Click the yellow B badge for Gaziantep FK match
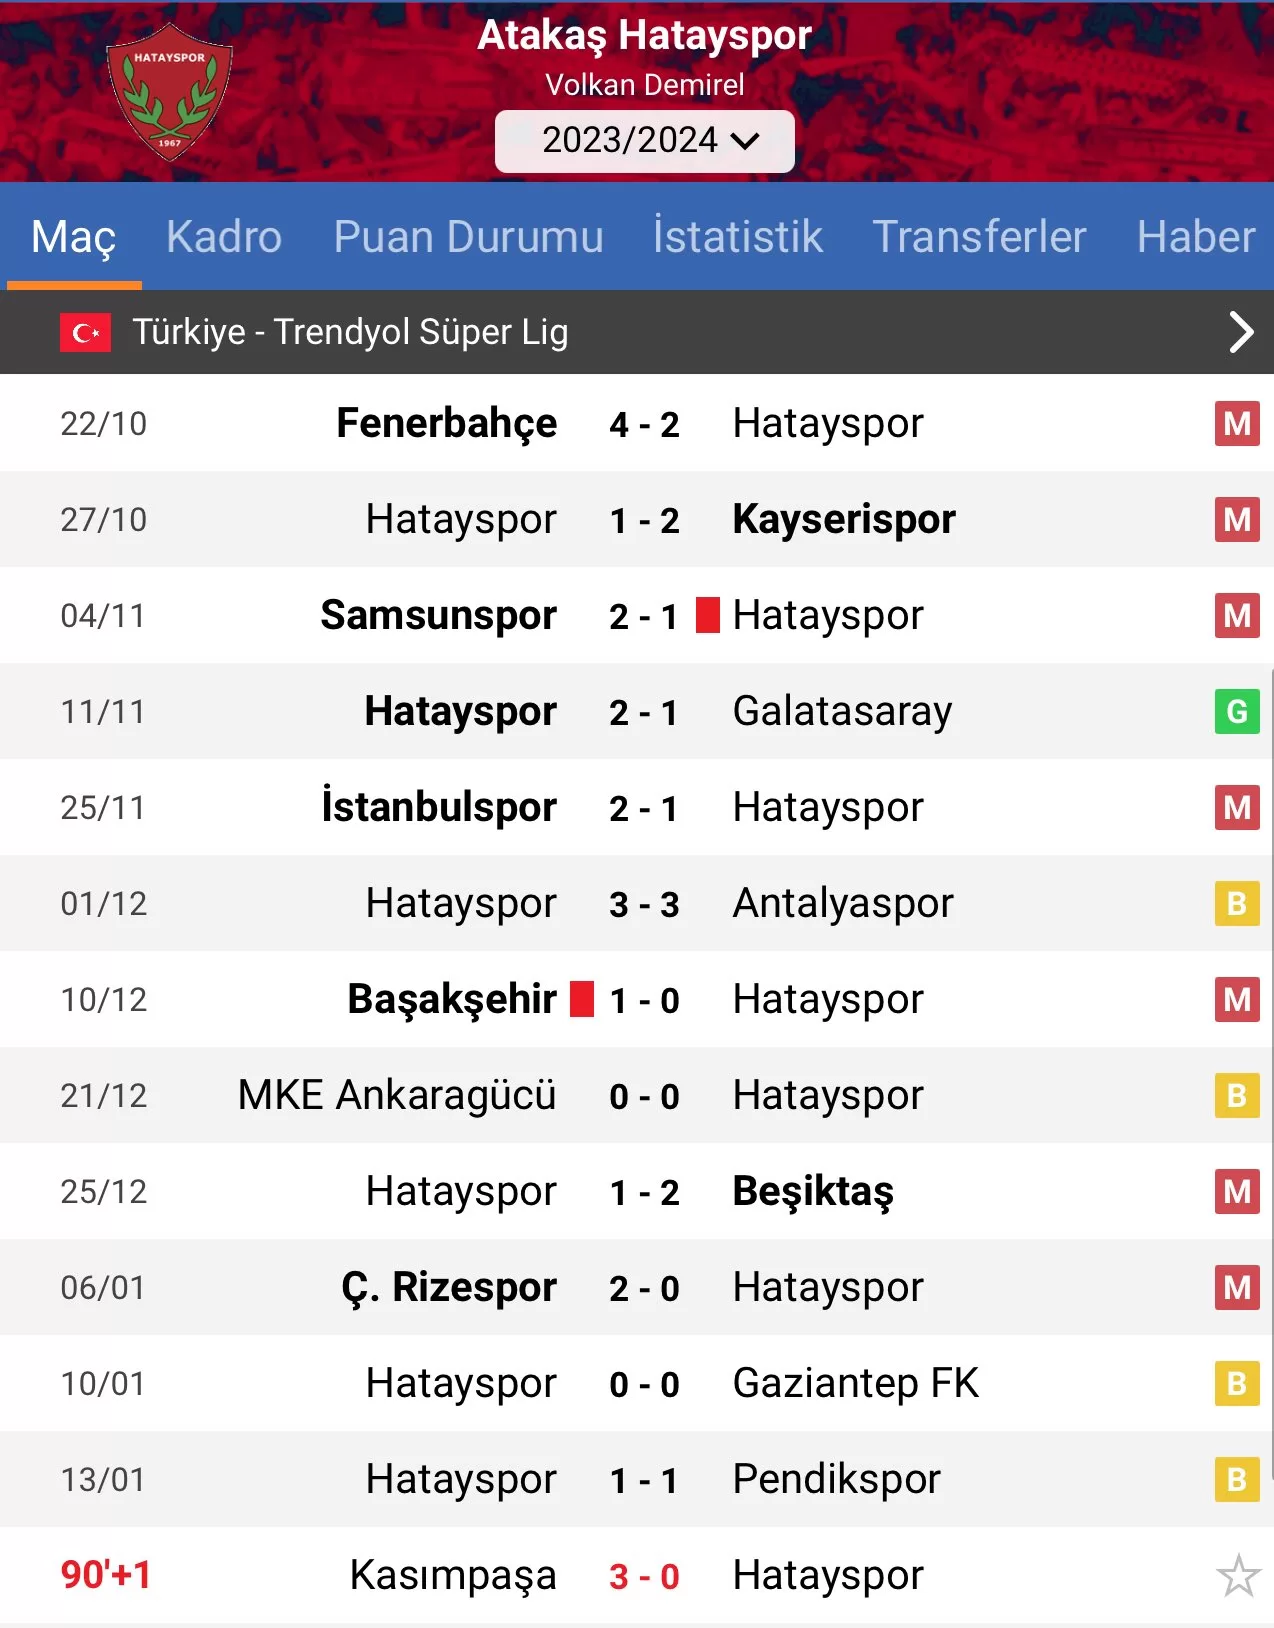Viewport: 1274px width, 1628px height. coord(1237,1384)
